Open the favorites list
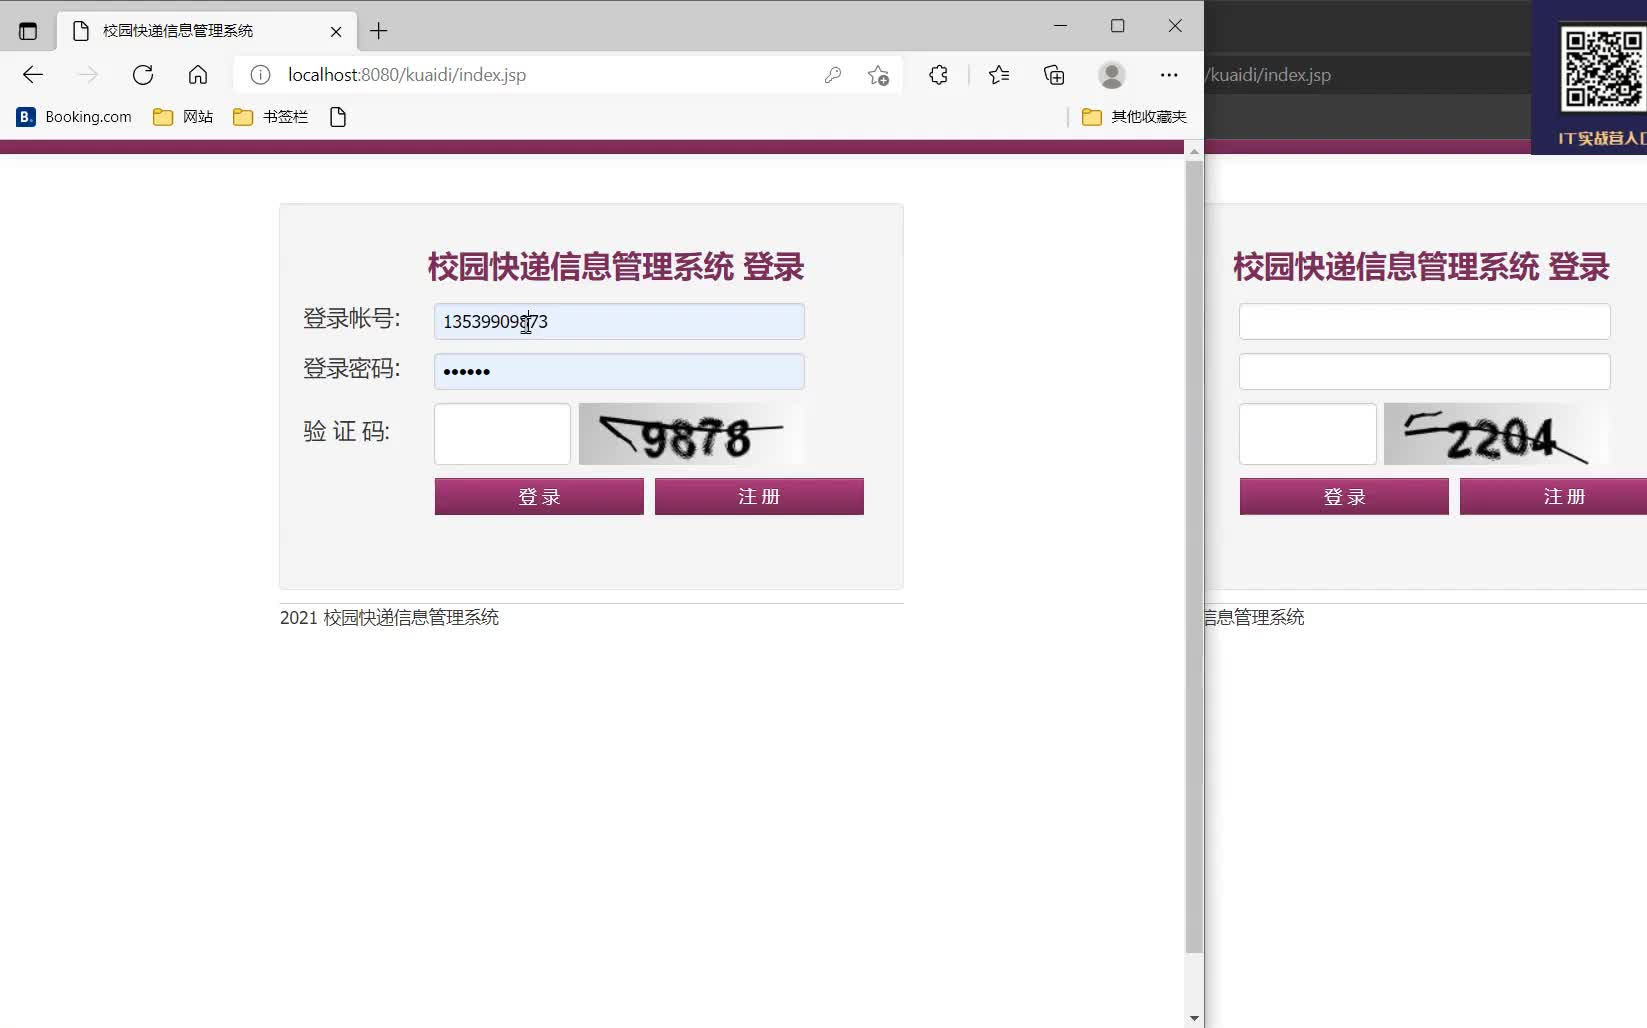 (x=998, y=75)
